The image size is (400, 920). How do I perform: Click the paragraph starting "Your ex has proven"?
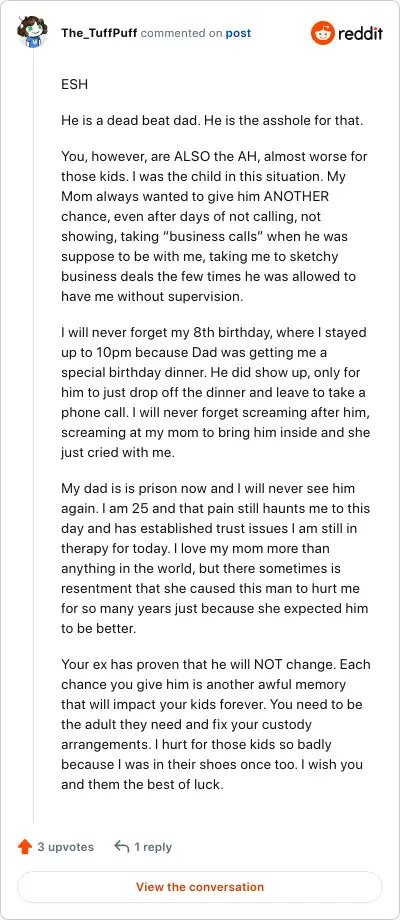[x=215, y=725]
